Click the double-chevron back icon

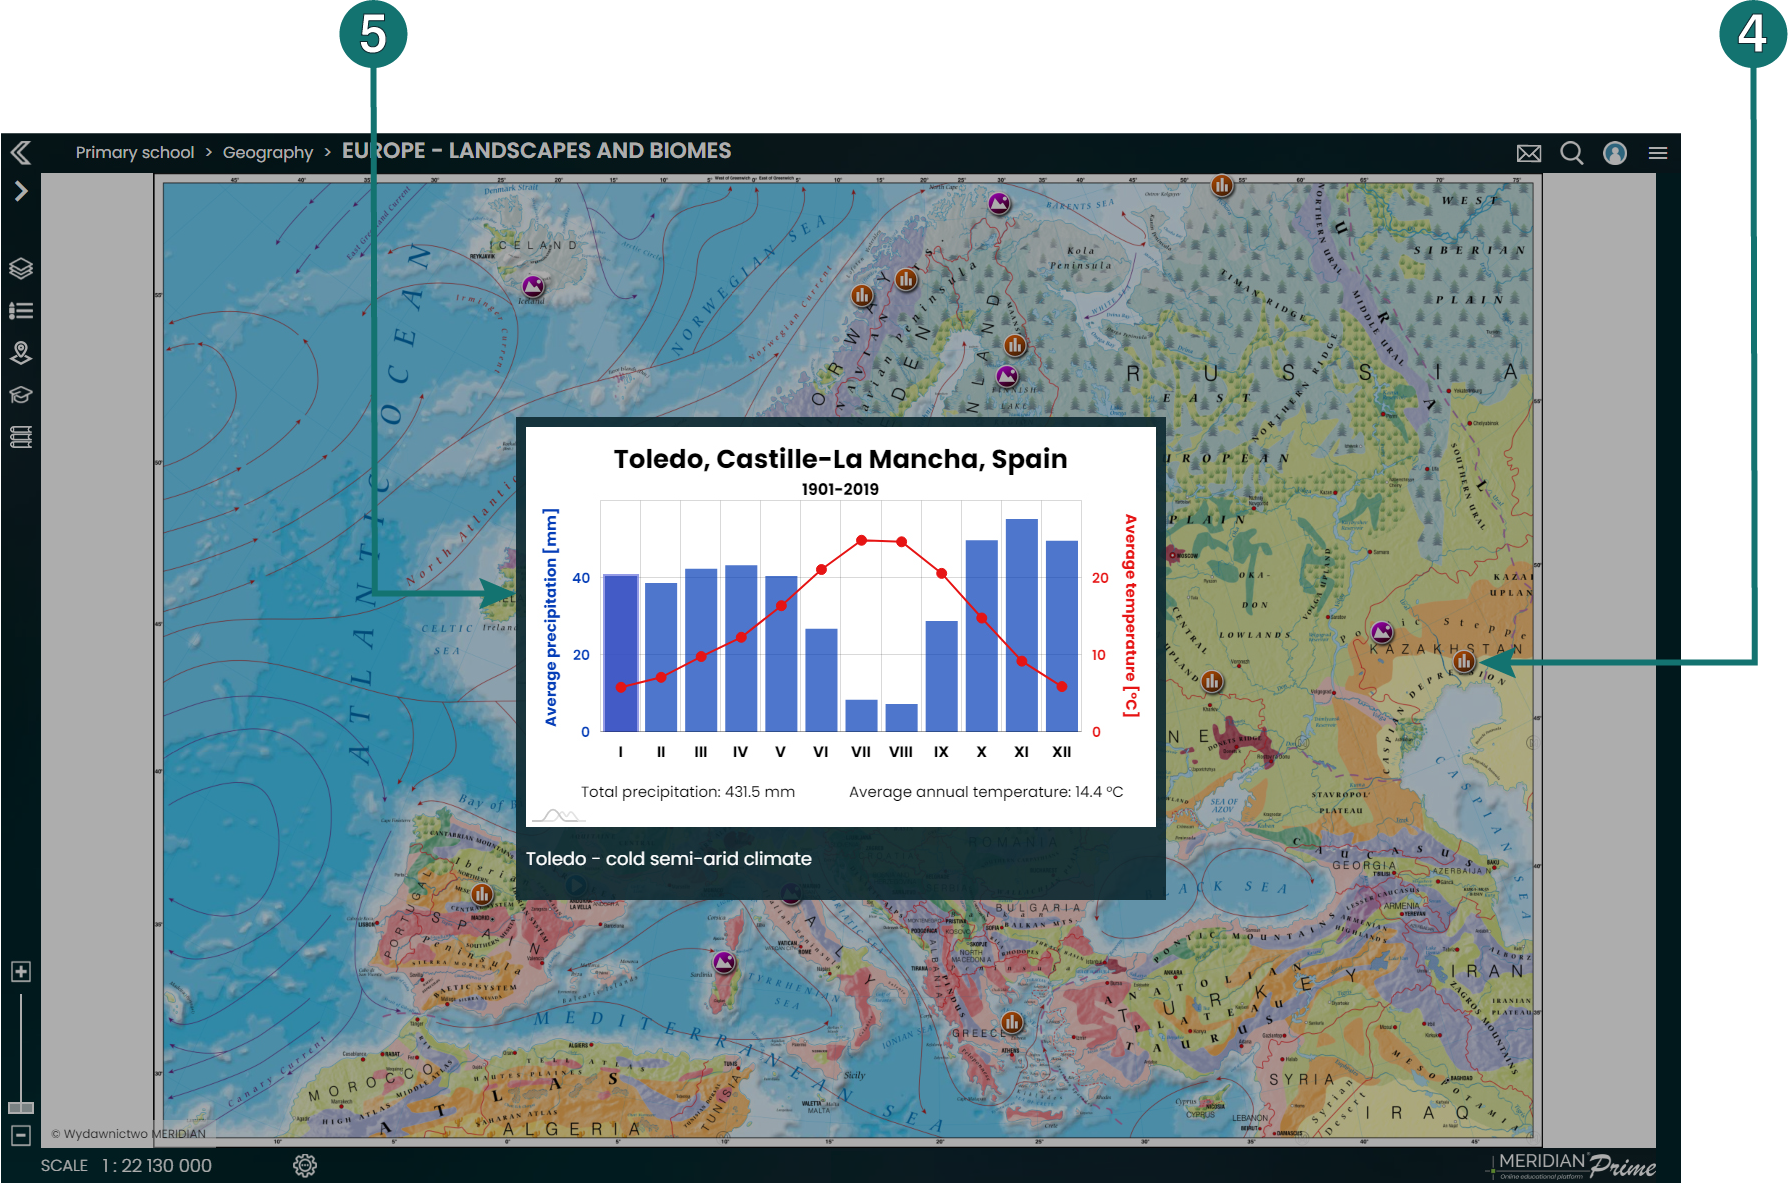tap(21, 153)
